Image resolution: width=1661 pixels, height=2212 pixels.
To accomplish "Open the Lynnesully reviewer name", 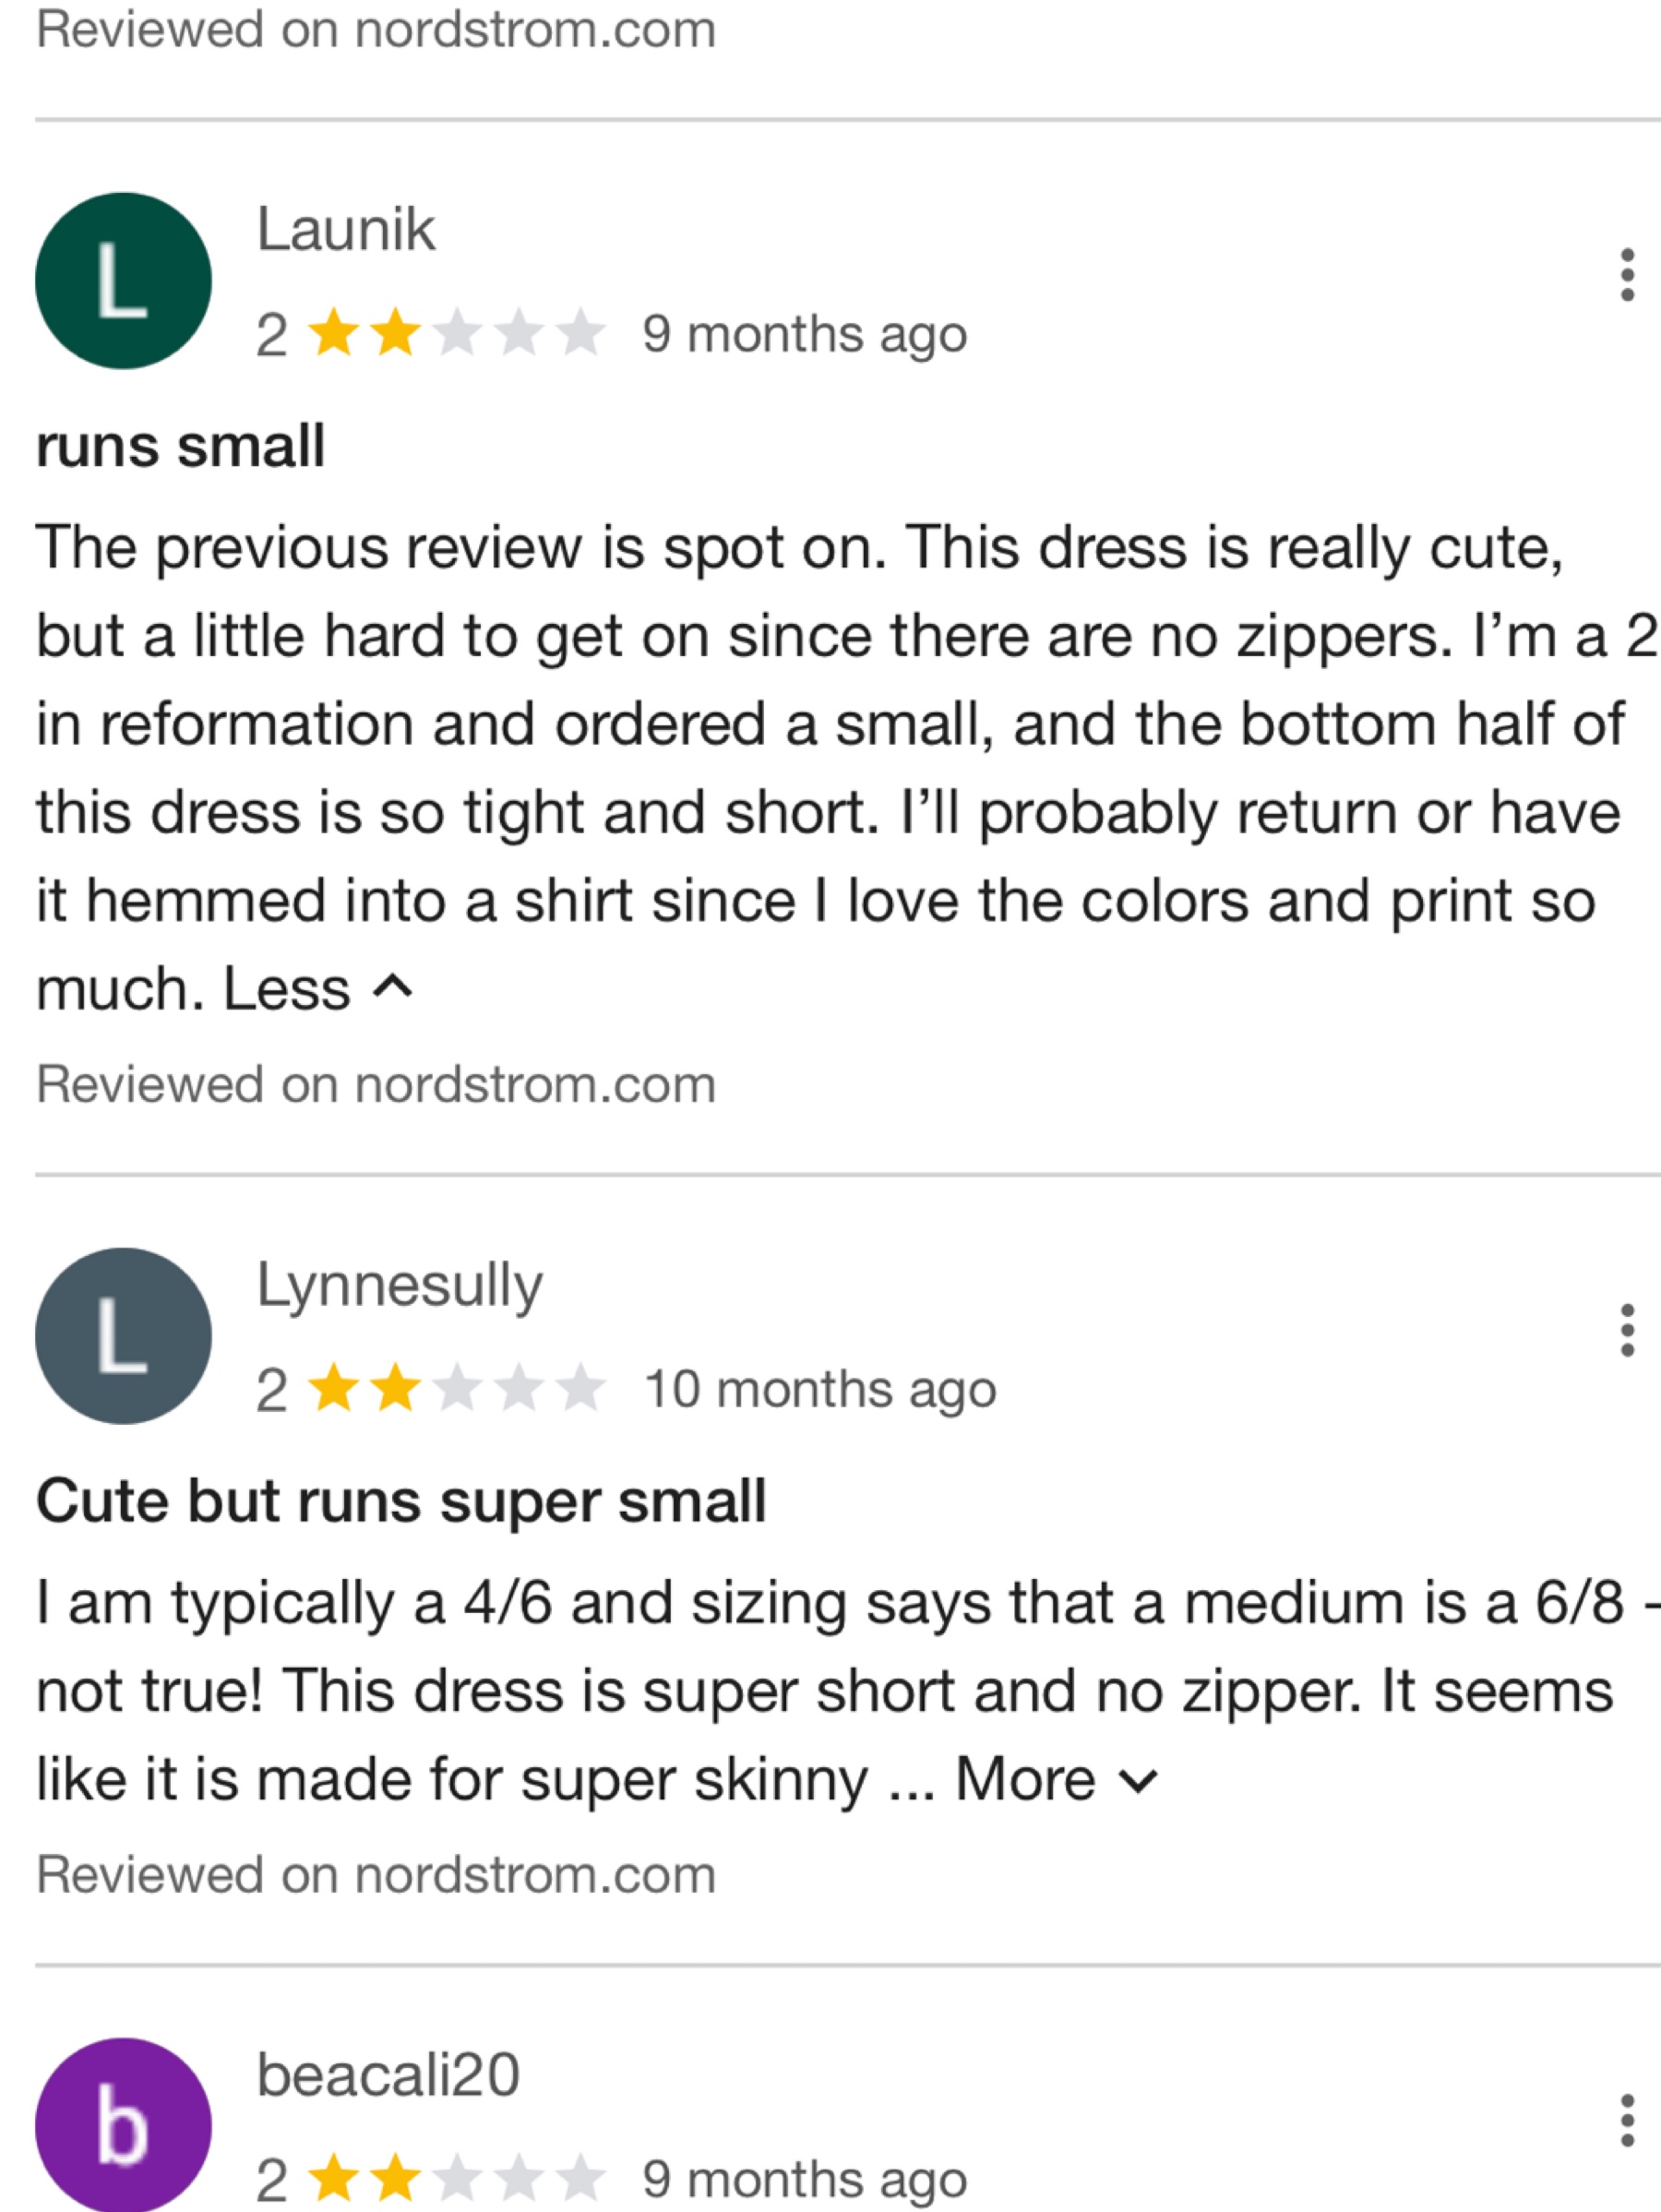I will (400, 1286).
